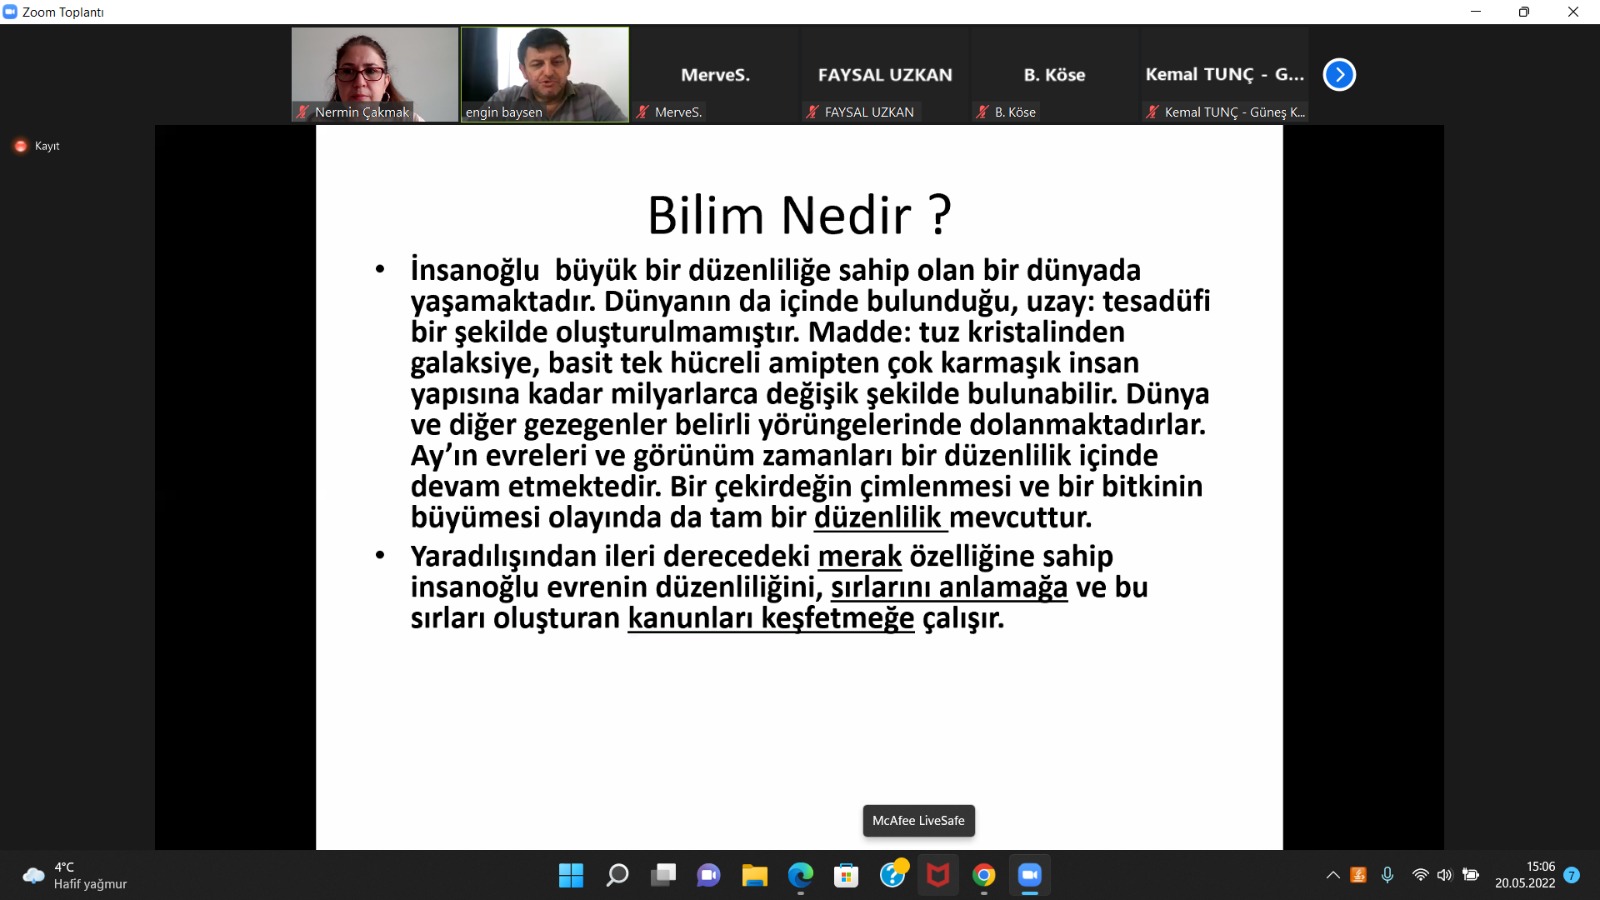Select engin baysen's video thumbnail

(545, 74)
